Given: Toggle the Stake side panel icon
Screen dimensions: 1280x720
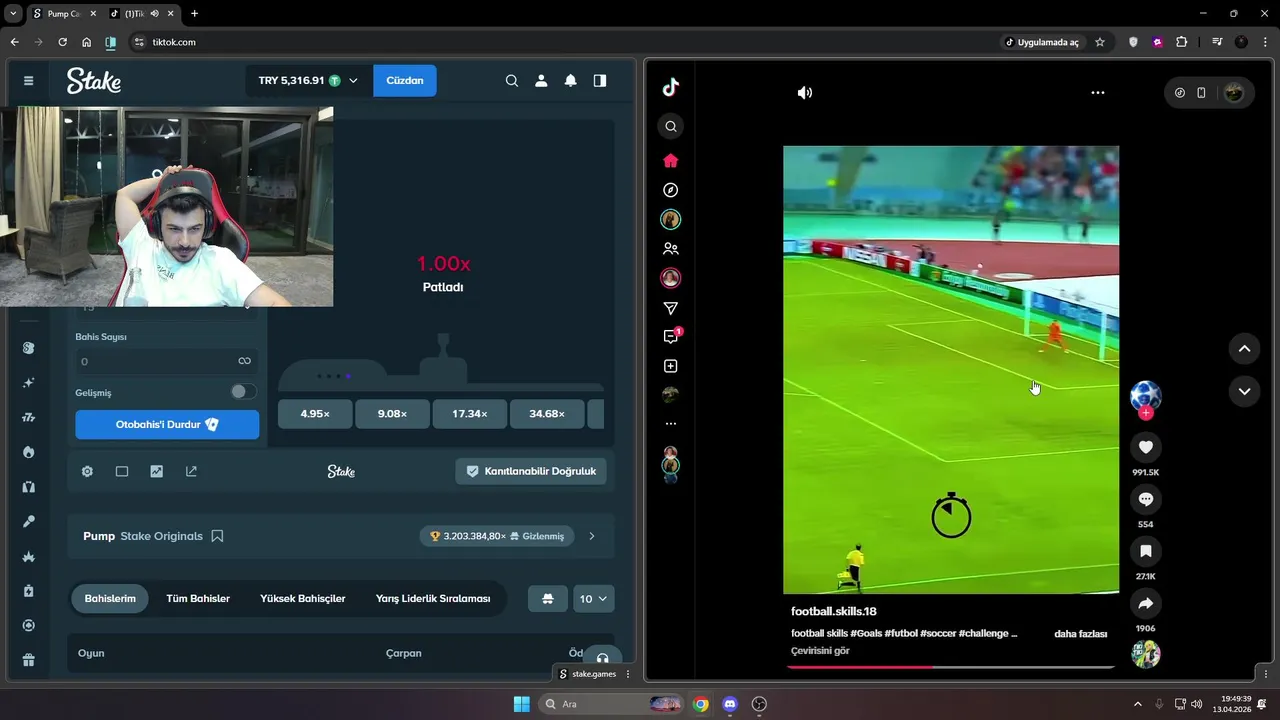Looking at the screenshot, I should click(600, 80).
